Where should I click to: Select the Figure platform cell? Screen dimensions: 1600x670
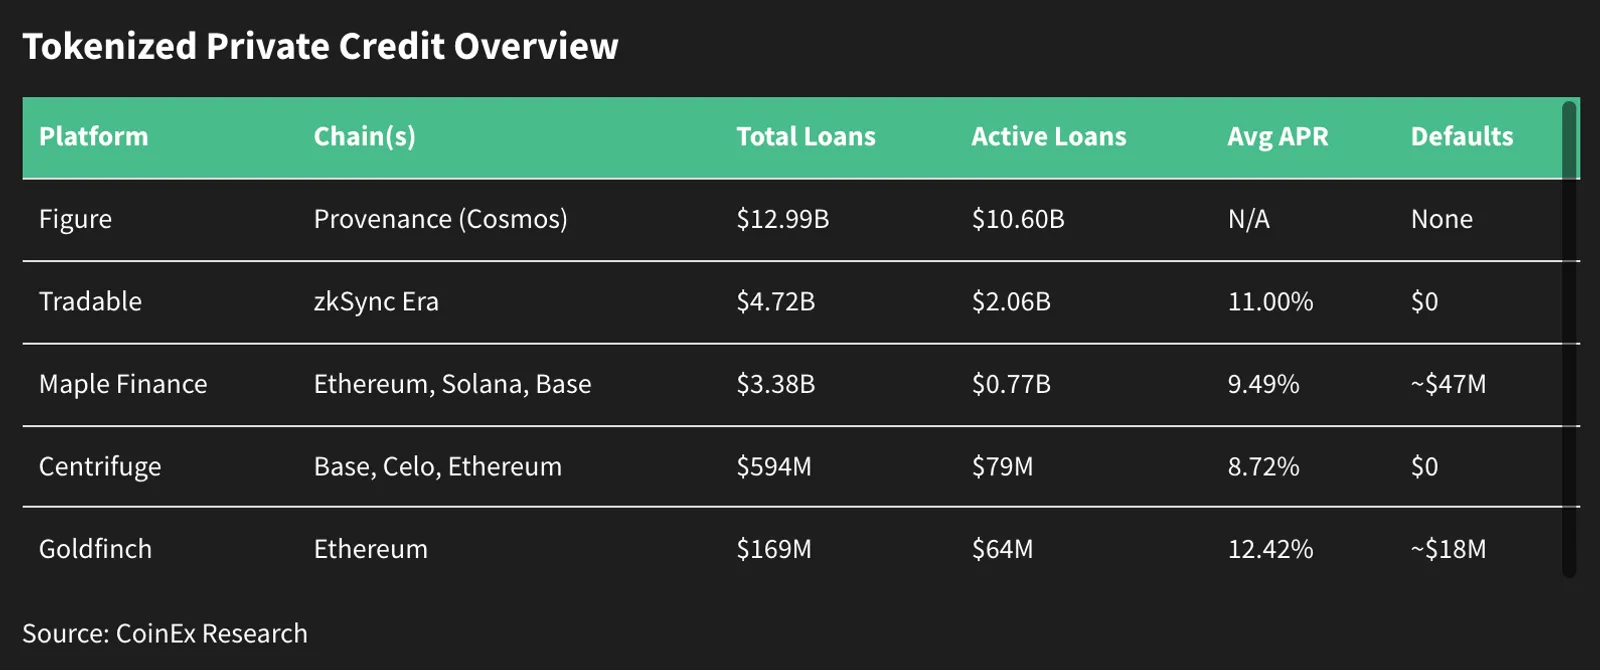tap(75, 220)
